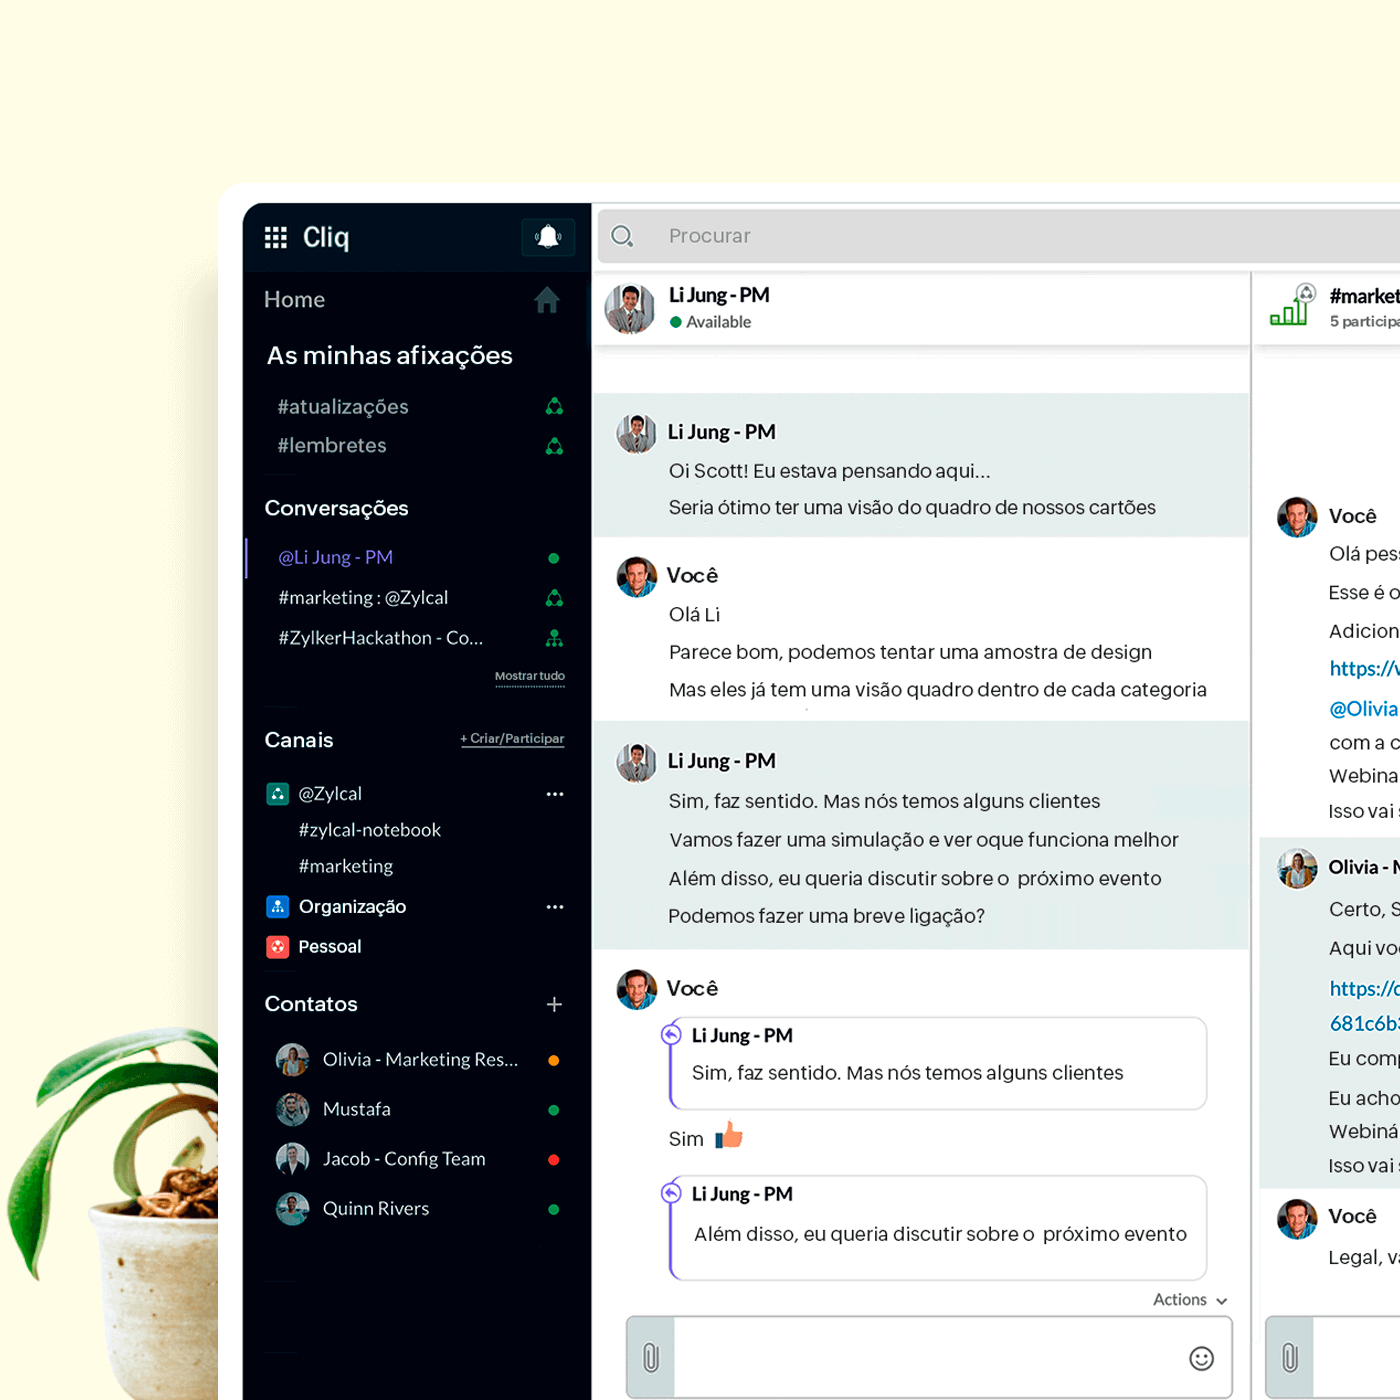Click the @Zylcal channel group icon
The width and height of the screenshot is (1400, 1400).
click(278, 794)
